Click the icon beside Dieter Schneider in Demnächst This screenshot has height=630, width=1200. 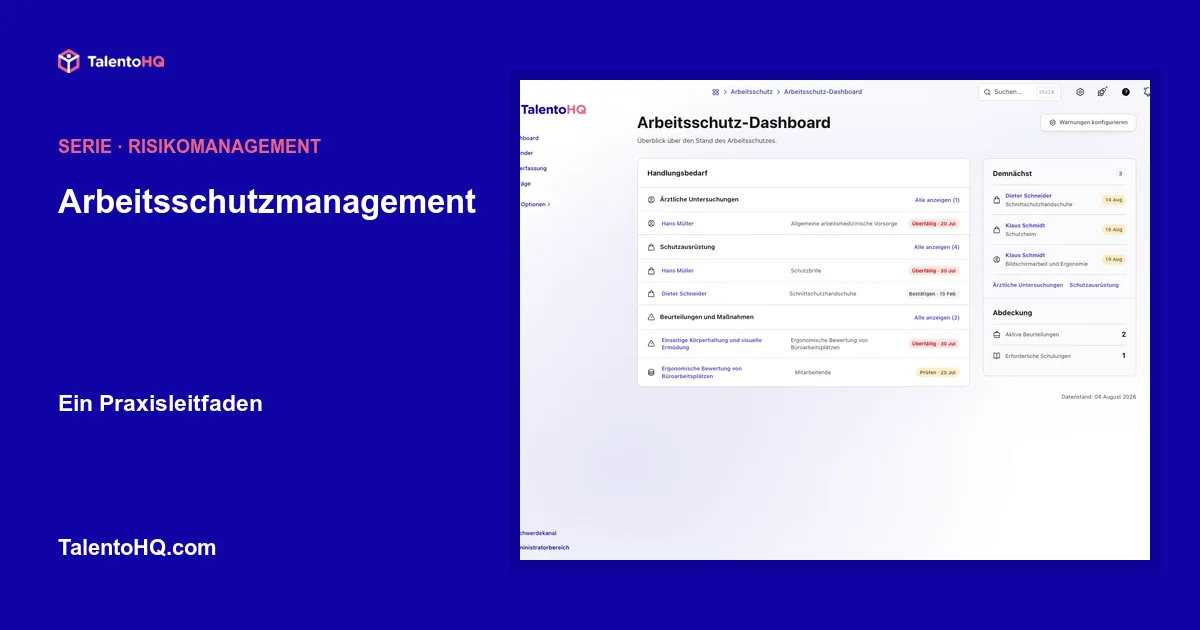996,200
